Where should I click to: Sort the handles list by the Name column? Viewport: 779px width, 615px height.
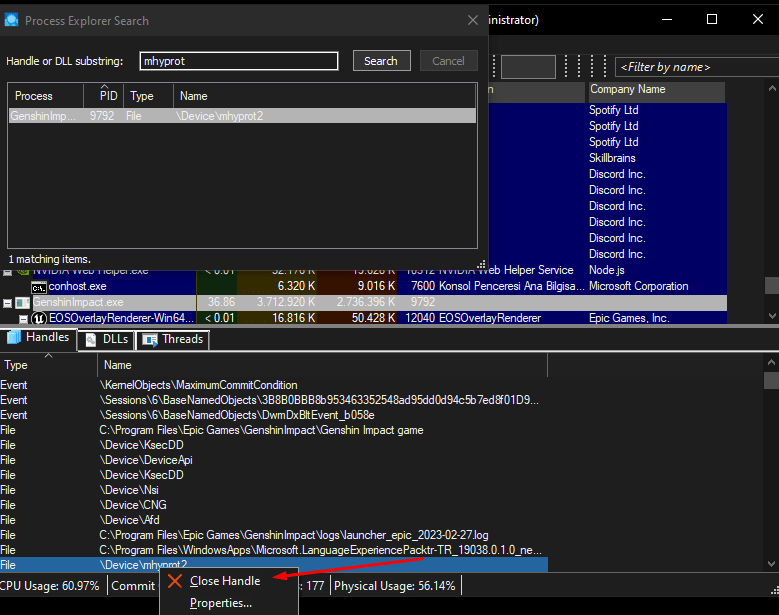click(322, 365)
